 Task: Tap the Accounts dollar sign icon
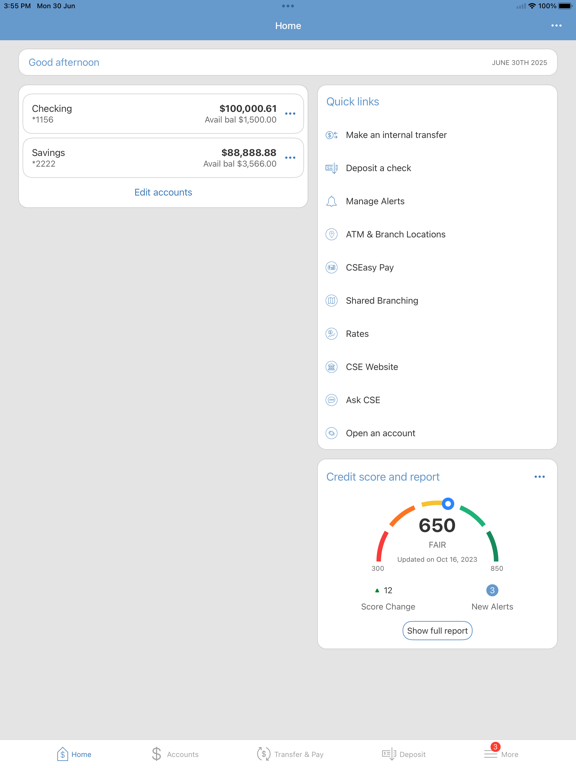point(156,754)
